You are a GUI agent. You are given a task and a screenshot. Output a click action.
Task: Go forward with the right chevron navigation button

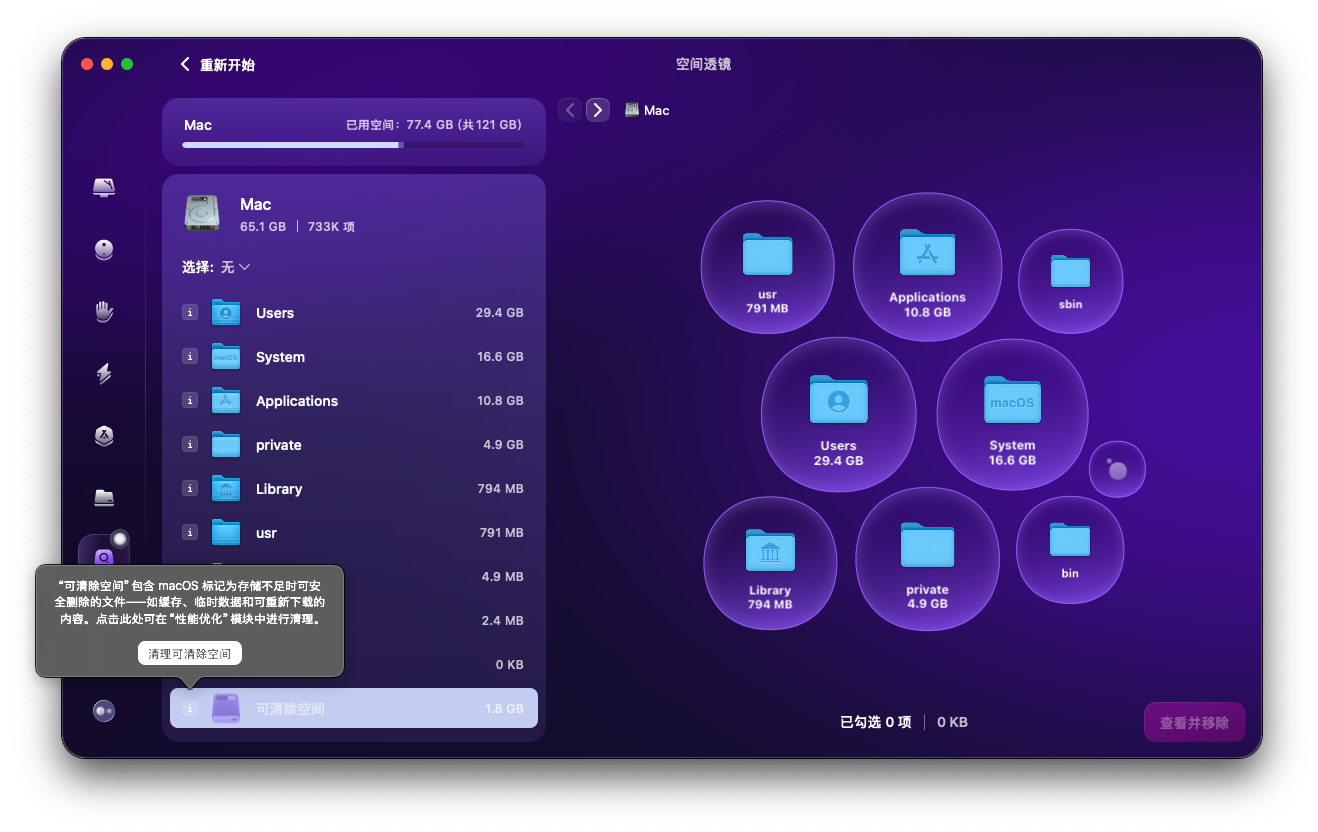click(x=598, y=110)
